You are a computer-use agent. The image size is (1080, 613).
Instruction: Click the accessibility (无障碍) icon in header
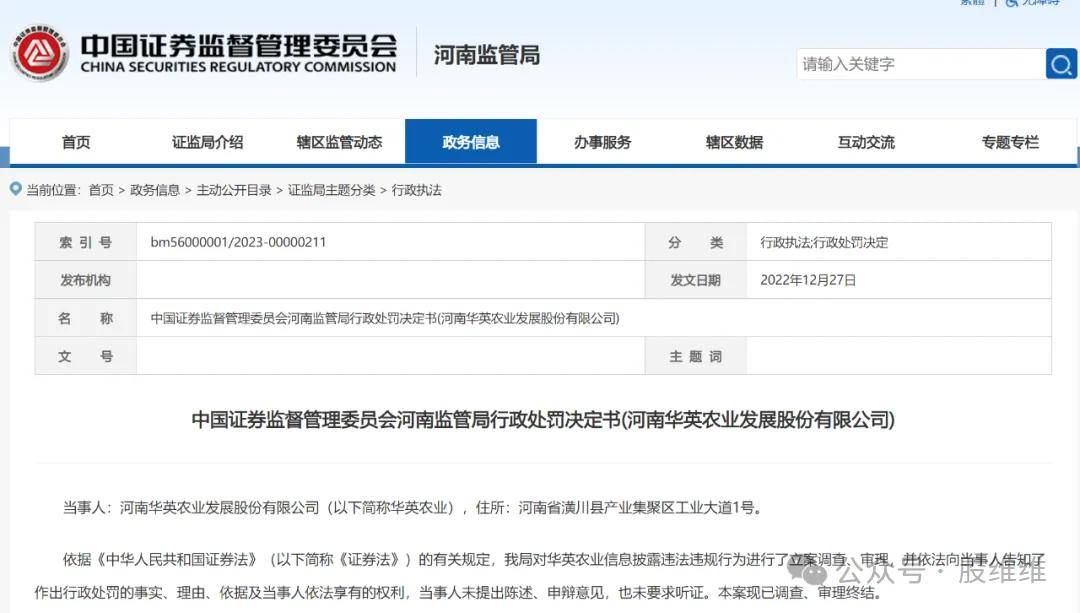point(1013,4)
